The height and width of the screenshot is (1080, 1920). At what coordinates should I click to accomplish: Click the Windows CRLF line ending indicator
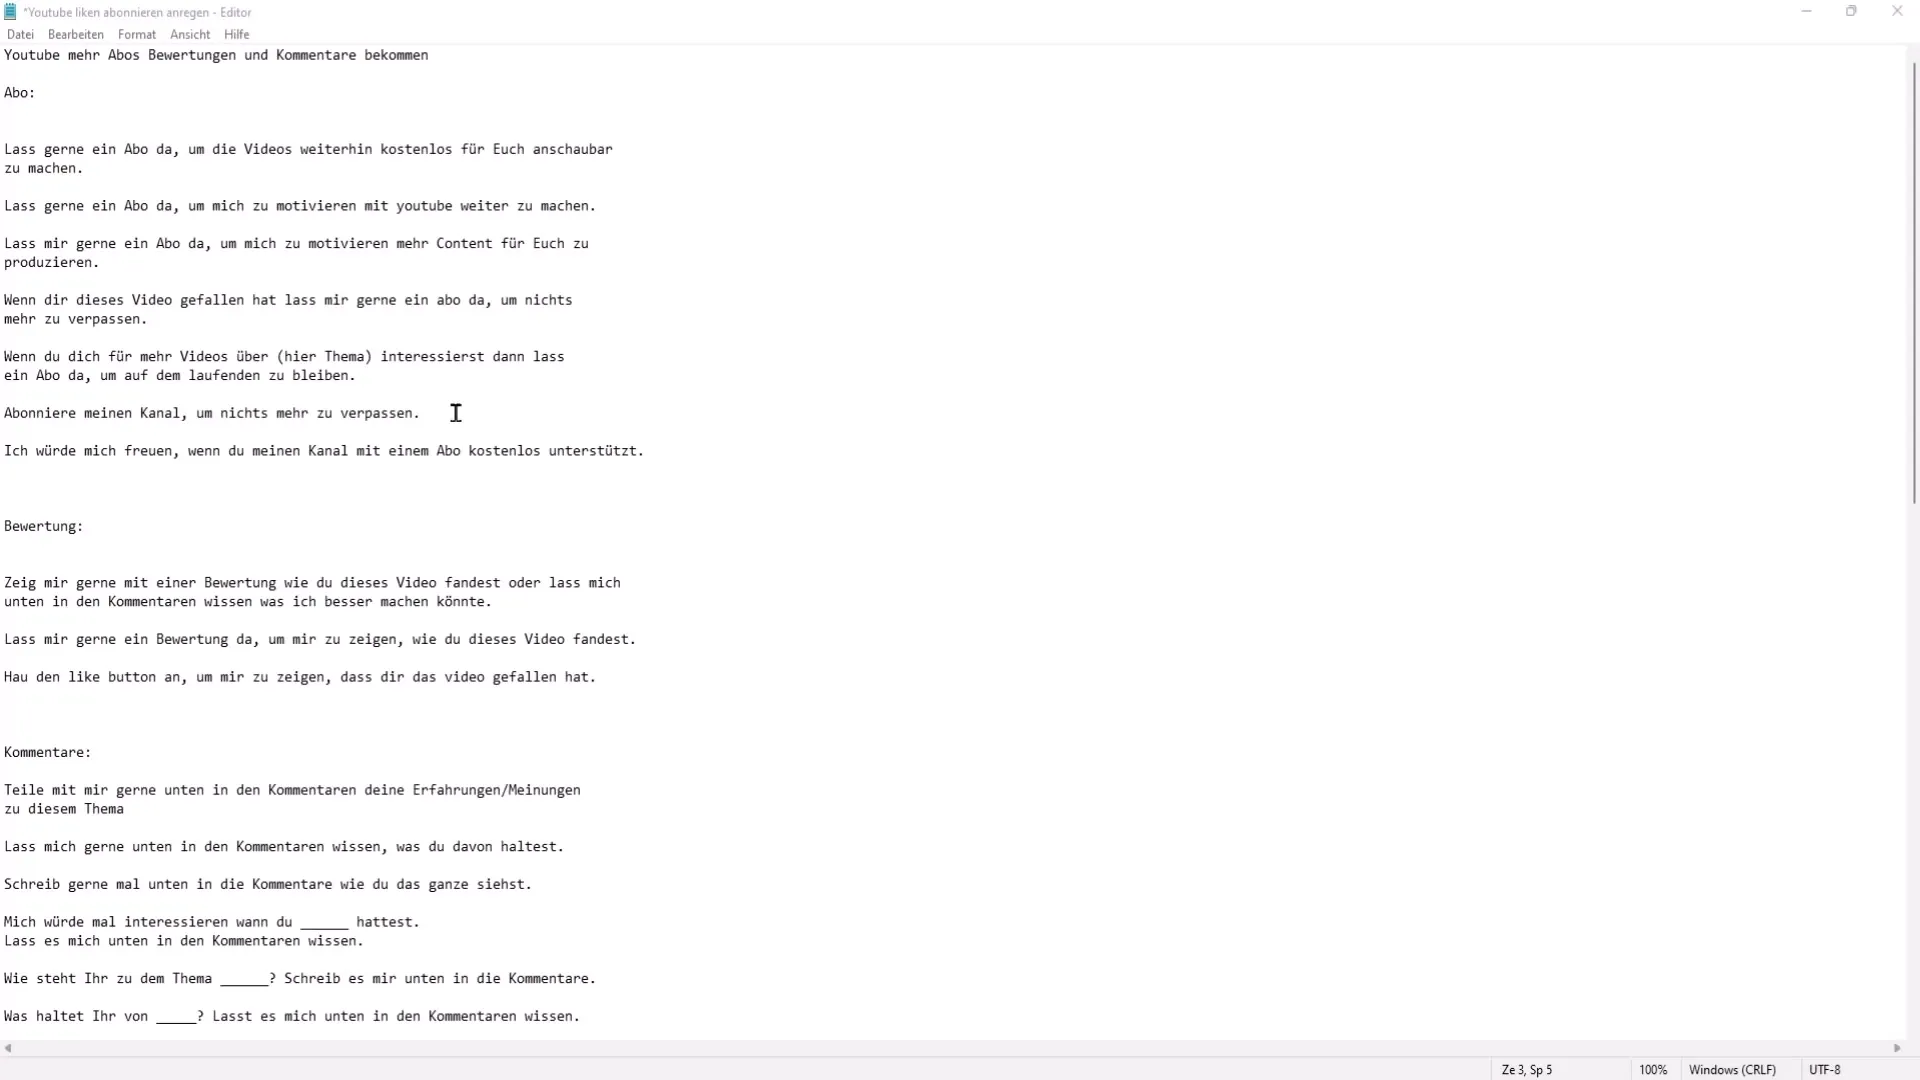1733,1068
